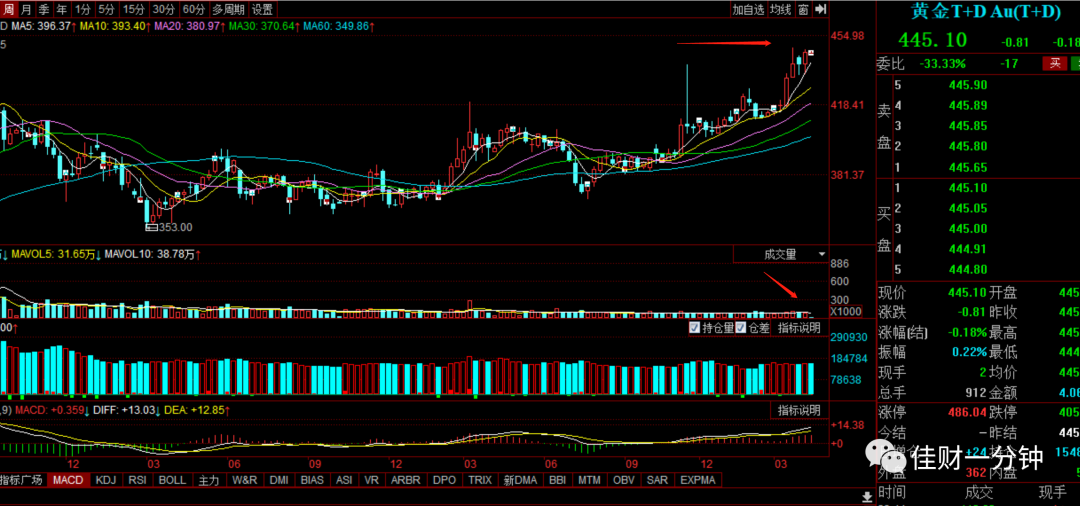Select the BOLL indicator tab
The height and width of the screenshot is (506, 1080).
[x=173, y=480]
